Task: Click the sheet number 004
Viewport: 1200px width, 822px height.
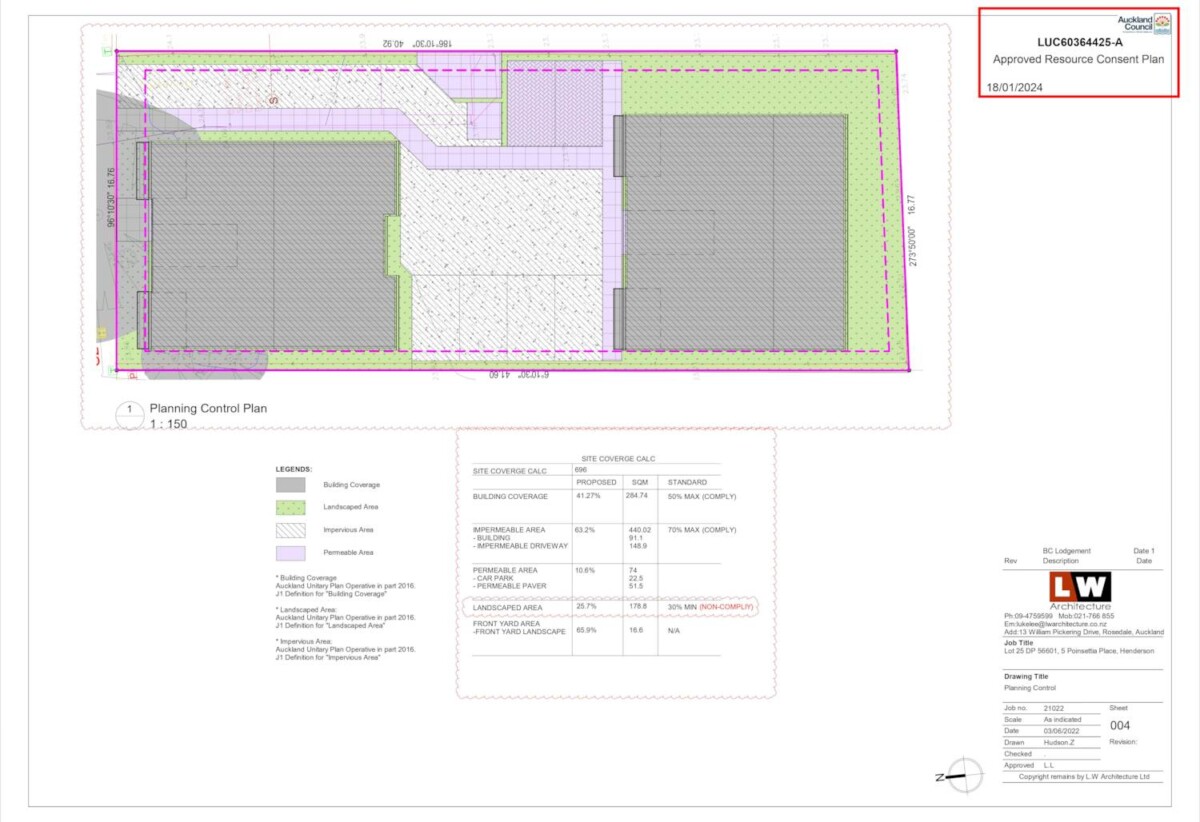Action: (1121, 726)
